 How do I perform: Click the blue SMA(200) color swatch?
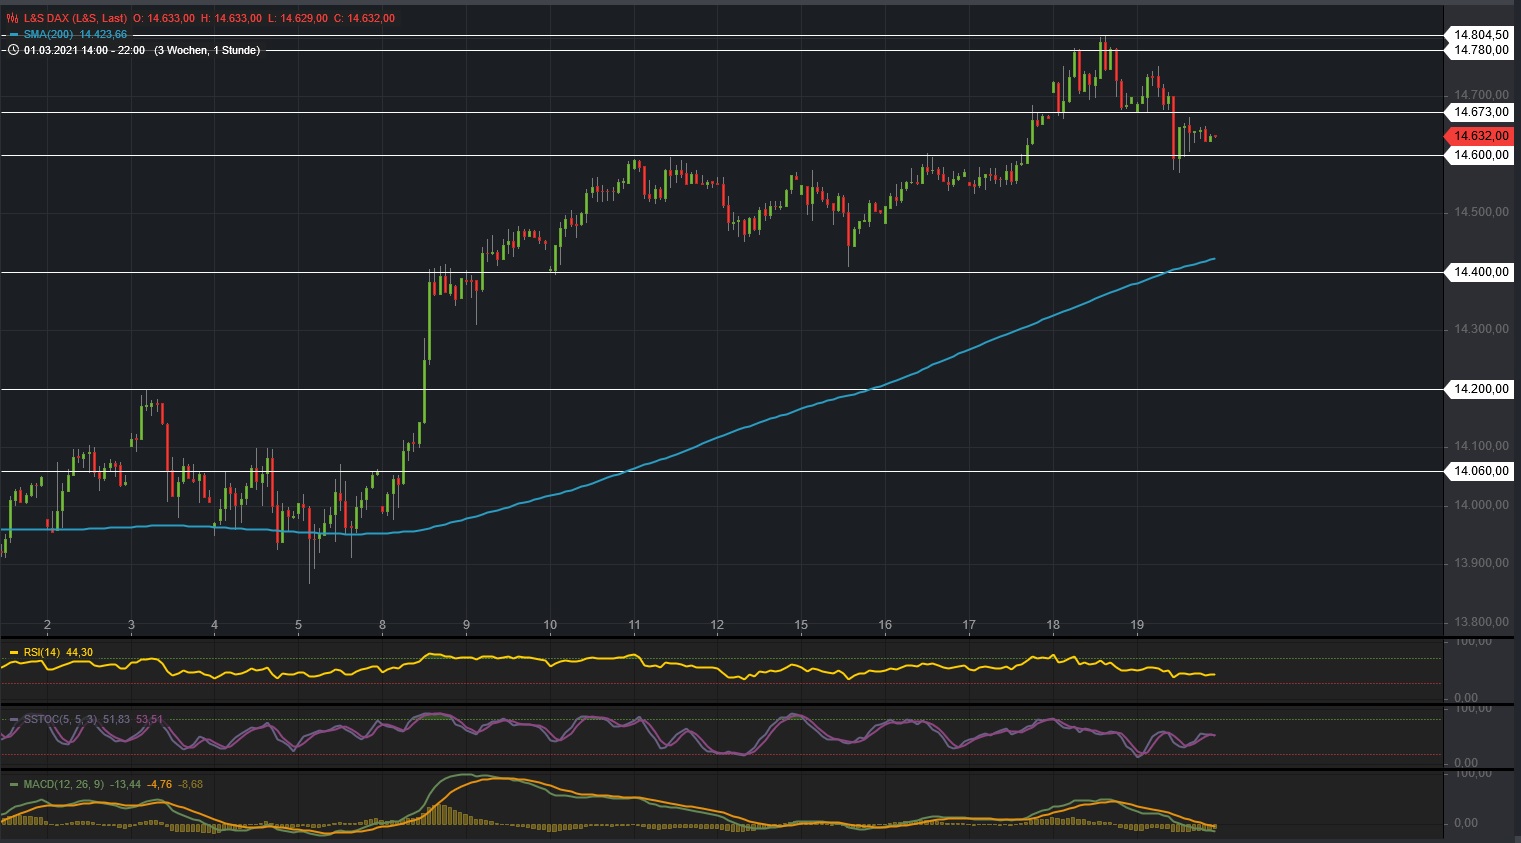coord(14,34)
